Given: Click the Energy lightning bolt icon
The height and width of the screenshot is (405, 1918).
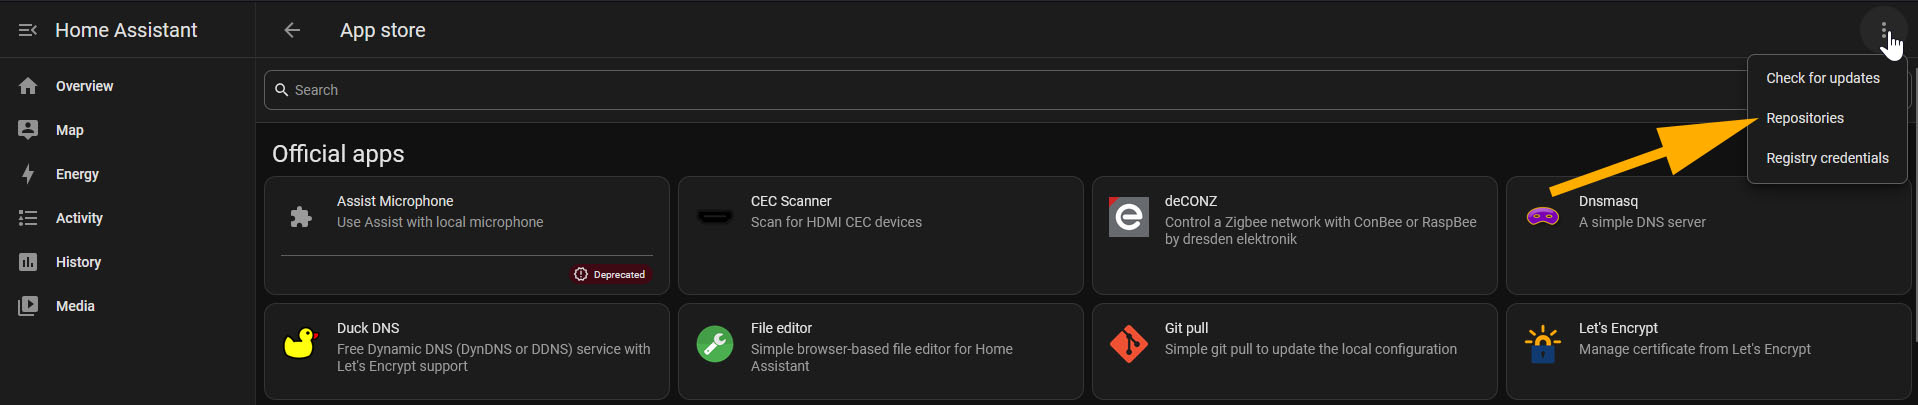Looking at the screenshot, I should (28, 174).
